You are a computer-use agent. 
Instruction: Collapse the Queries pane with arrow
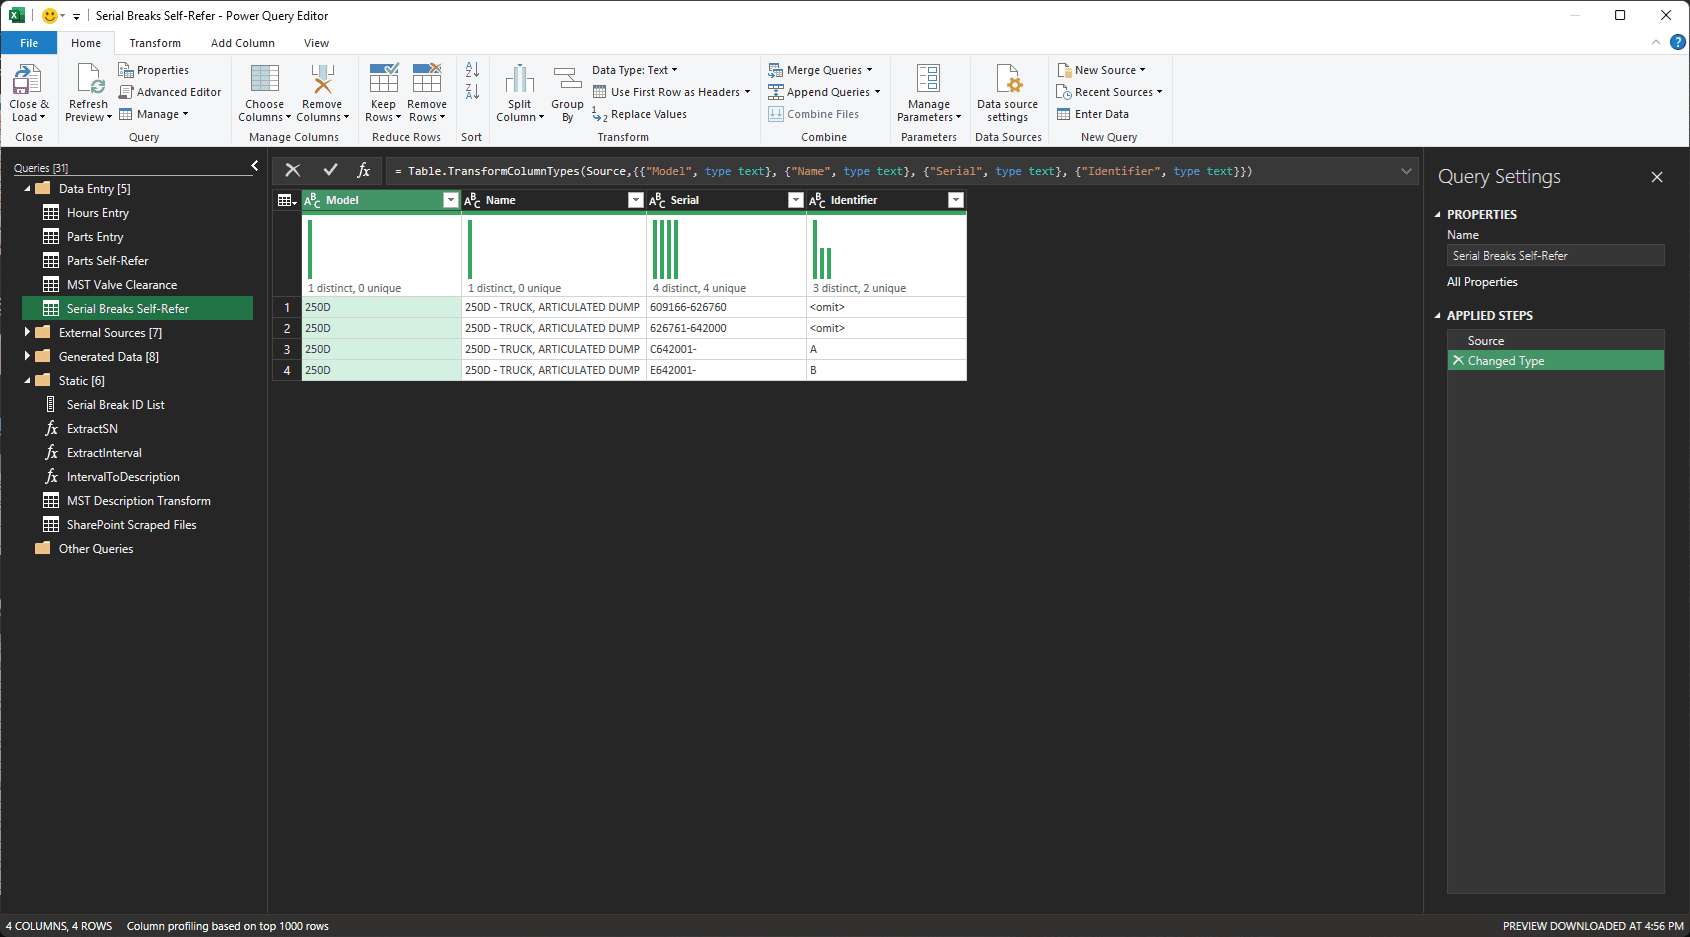coord(254,166)
